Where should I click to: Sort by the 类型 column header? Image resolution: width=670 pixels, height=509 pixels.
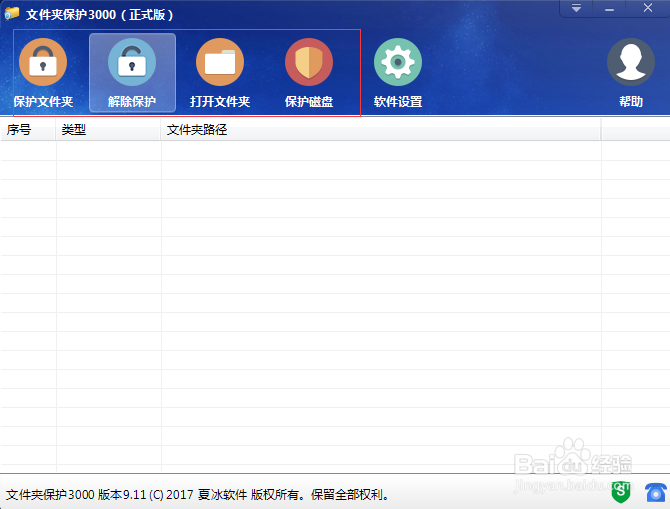tap(108, 129)
